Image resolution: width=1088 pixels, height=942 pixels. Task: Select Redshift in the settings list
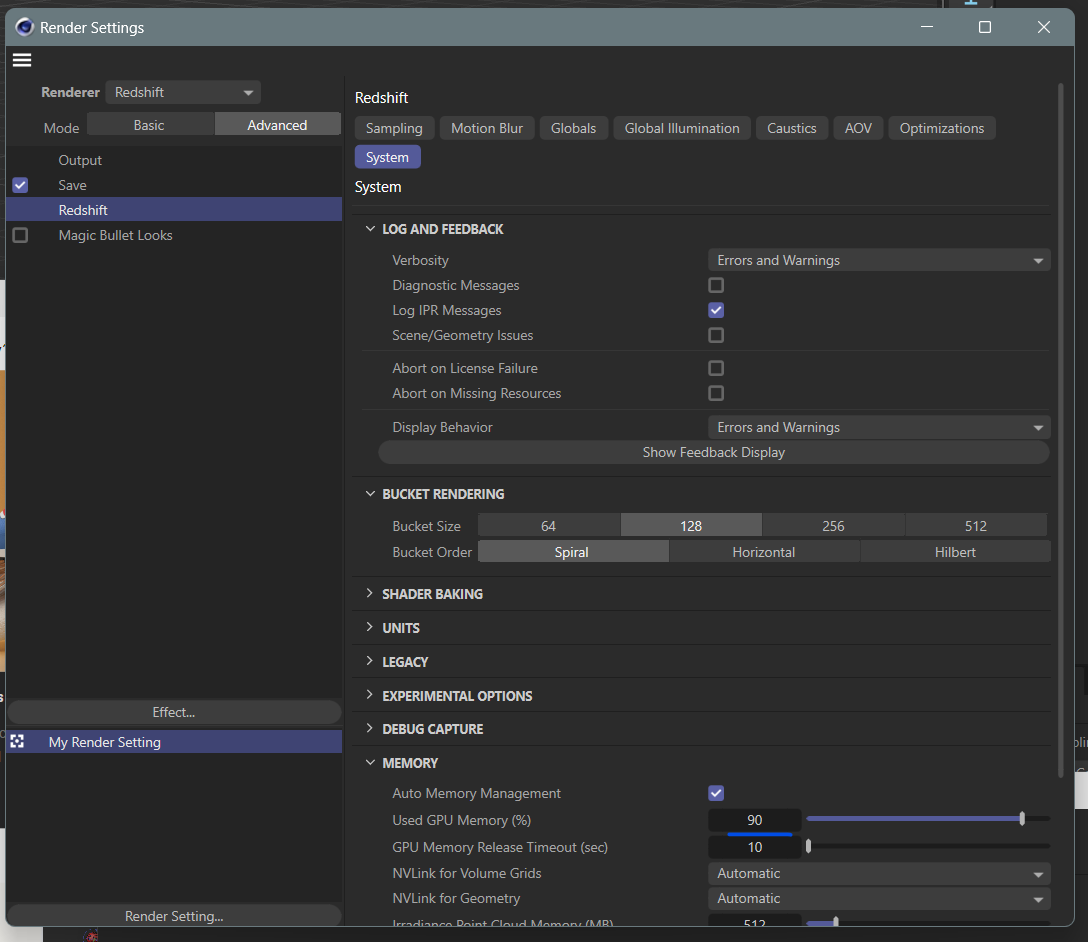coord(173,210)
